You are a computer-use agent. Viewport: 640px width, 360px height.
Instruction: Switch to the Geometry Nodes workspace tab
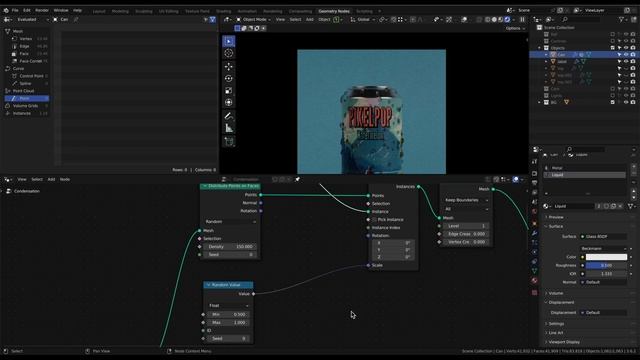pyautogui.click(x=334, y=11)
